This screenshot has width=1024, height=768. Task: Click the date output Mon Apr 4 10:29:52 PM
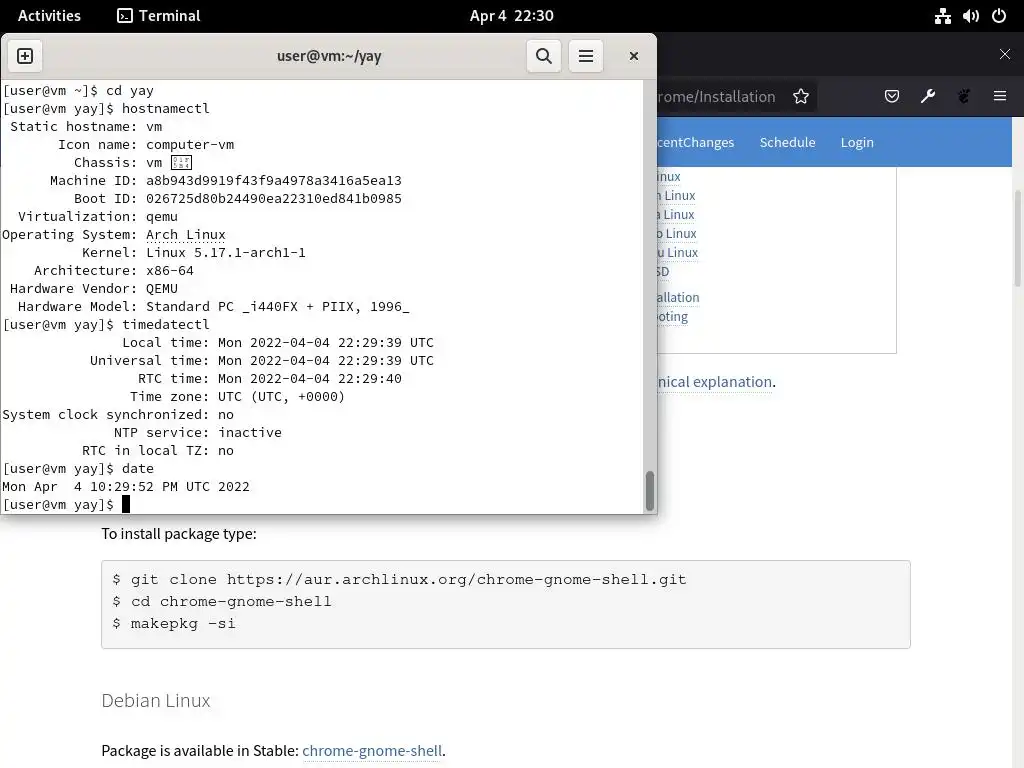pyautogui.click(x=126, y=487)
